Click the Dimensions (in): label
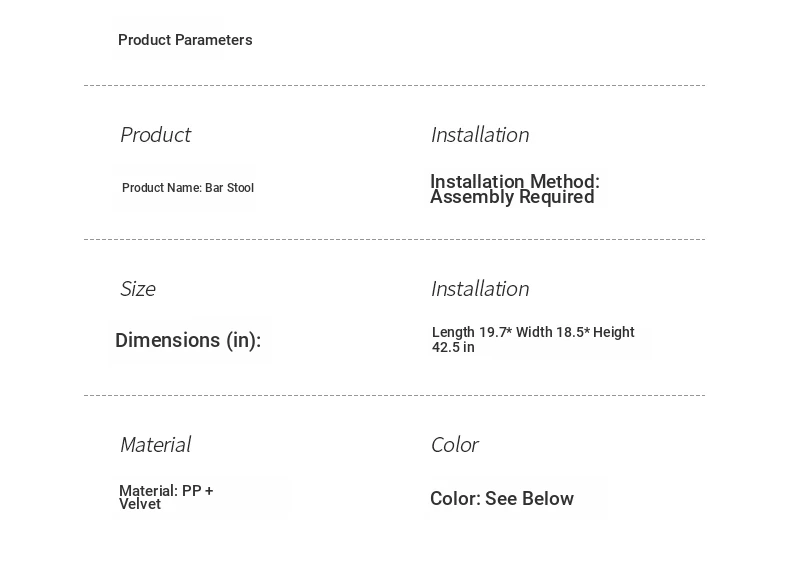 (x=188, y=340)
